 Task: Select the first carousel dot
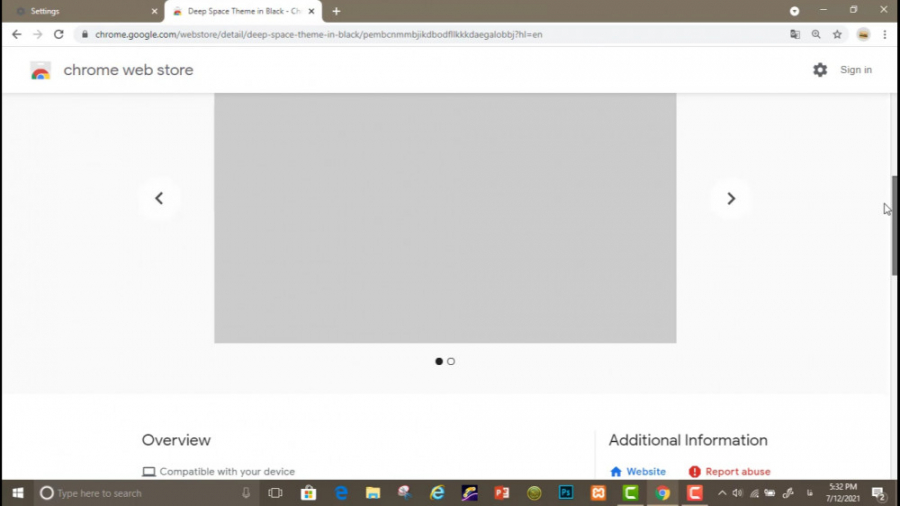point(439,361)
